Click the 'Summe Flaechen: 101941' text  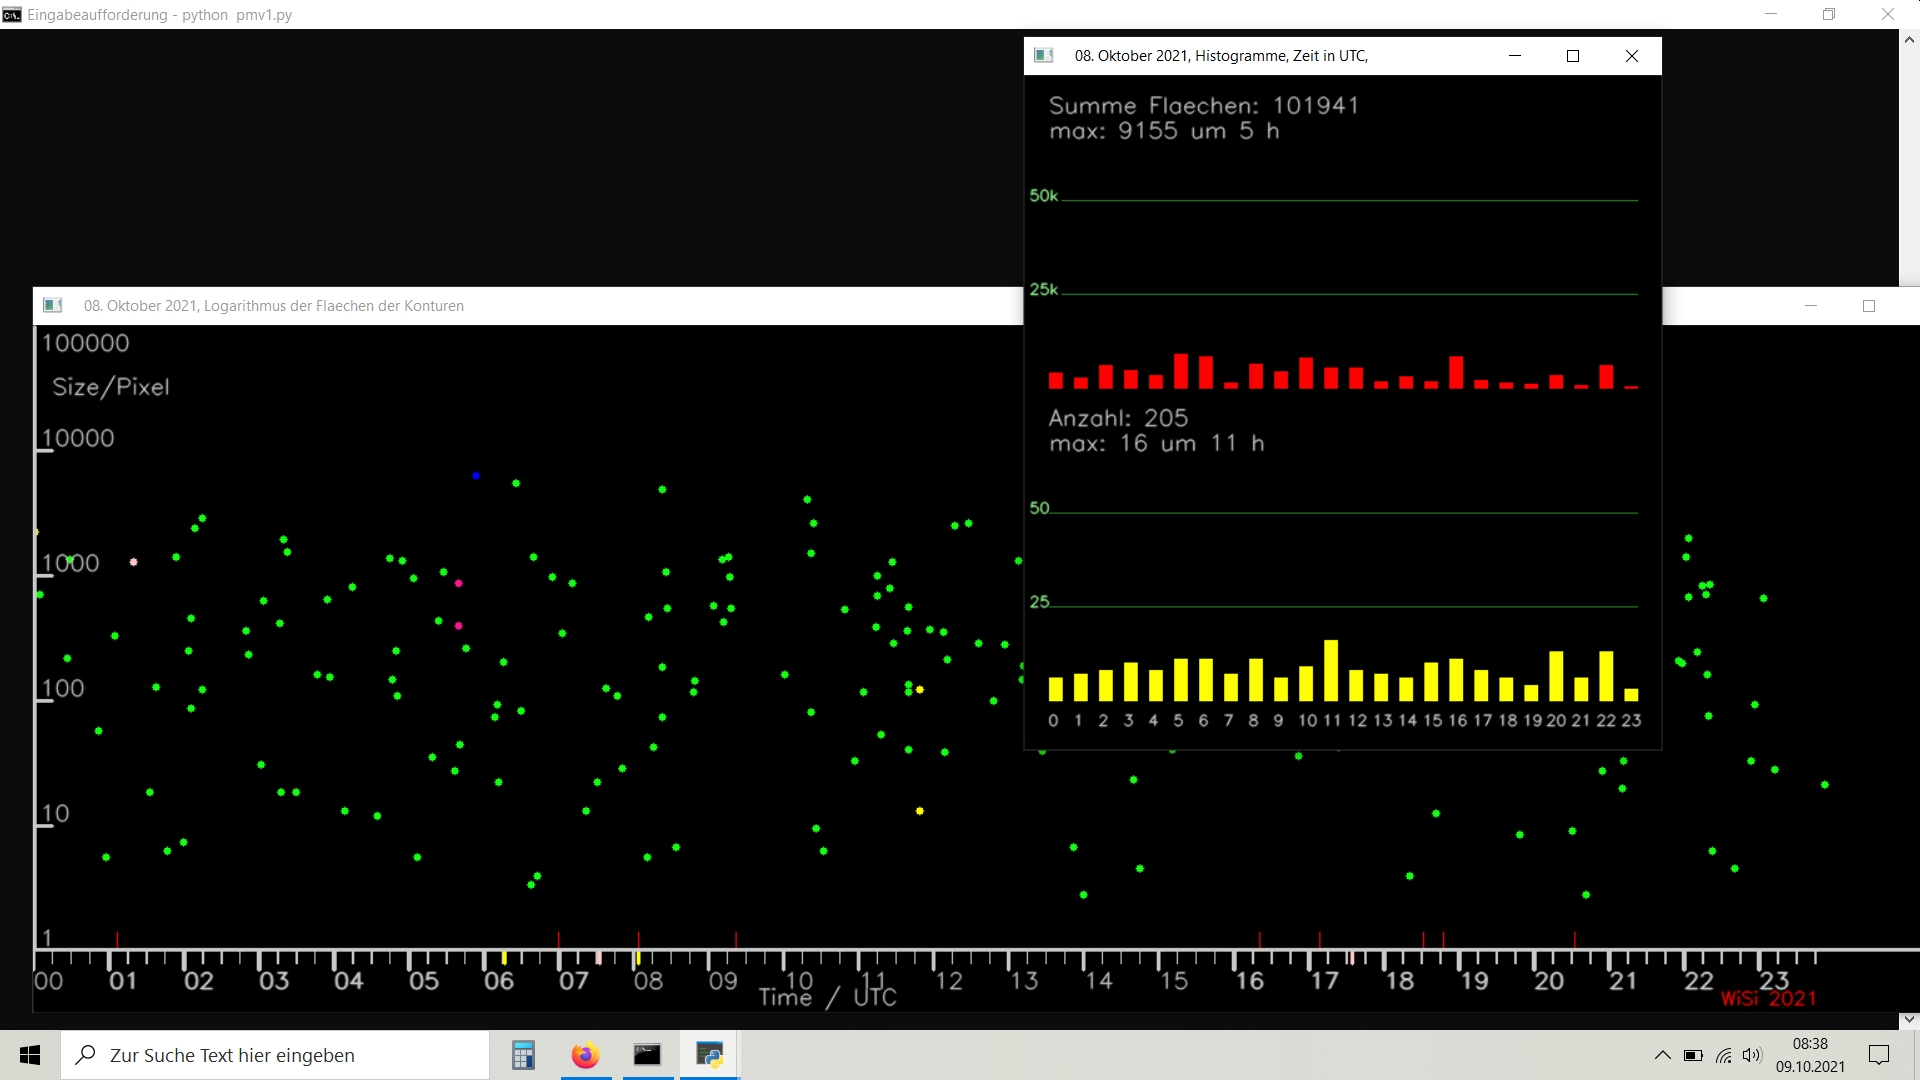(1204, 105)
